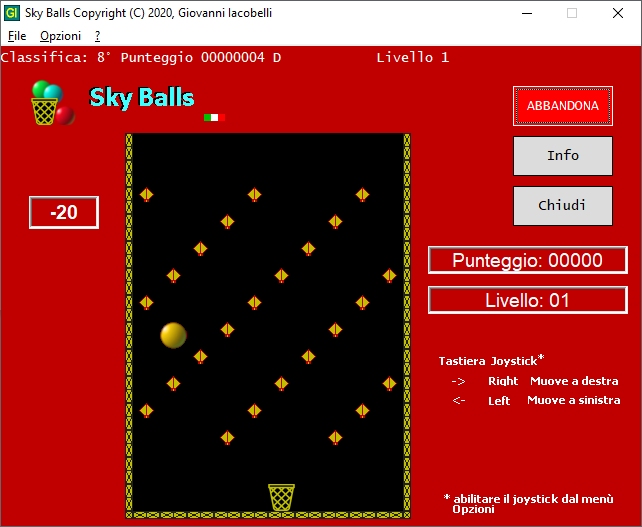642x527 pixels.
Task: Click the Chiudi button
Action: (563, 206)
